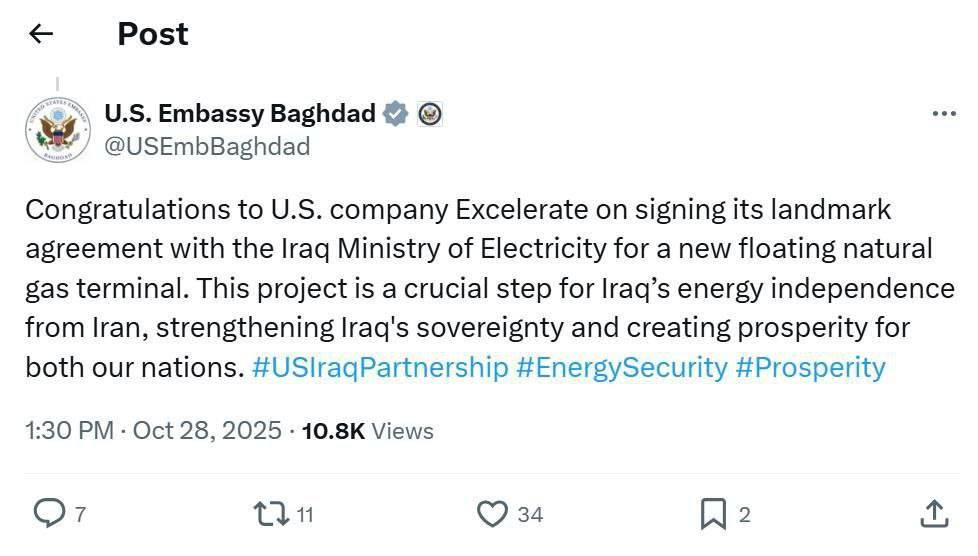
Task: Bookmark this post
Action: [712, 514]
